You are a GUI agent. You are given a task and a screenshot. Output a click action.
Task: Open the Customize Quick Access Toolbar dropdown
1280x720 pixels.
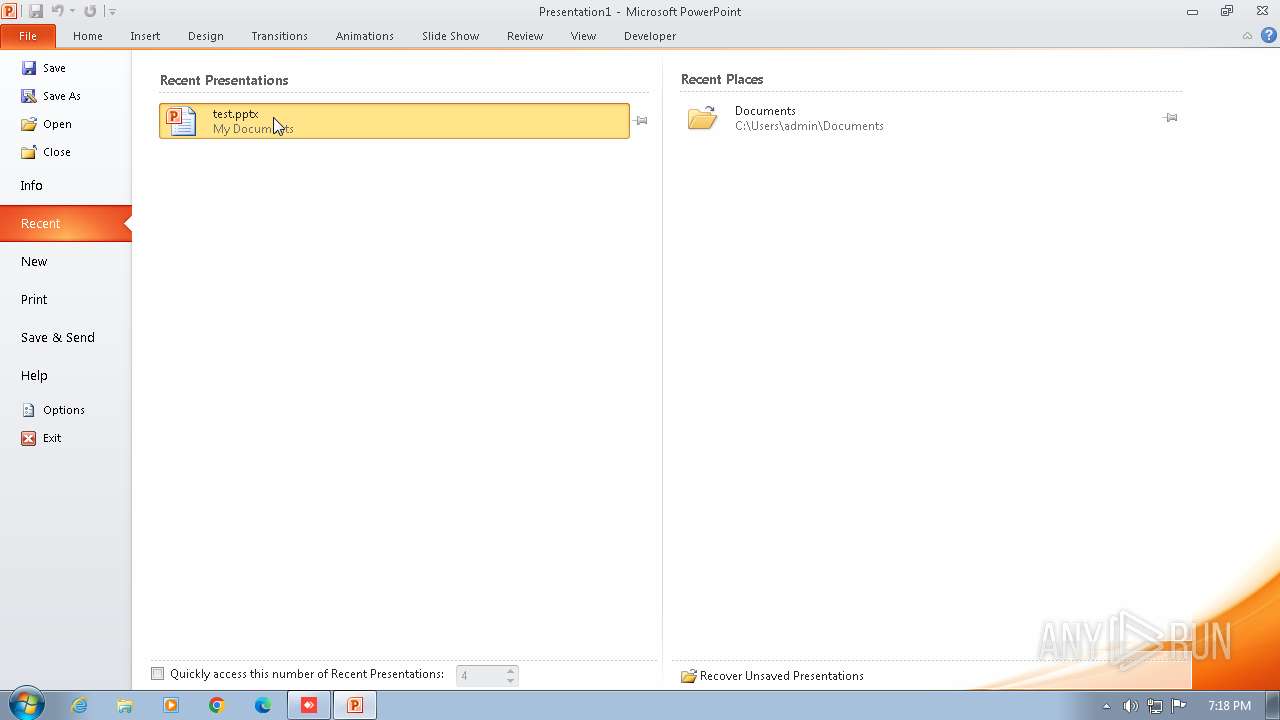pyautogui.click(x=112, y=12)
